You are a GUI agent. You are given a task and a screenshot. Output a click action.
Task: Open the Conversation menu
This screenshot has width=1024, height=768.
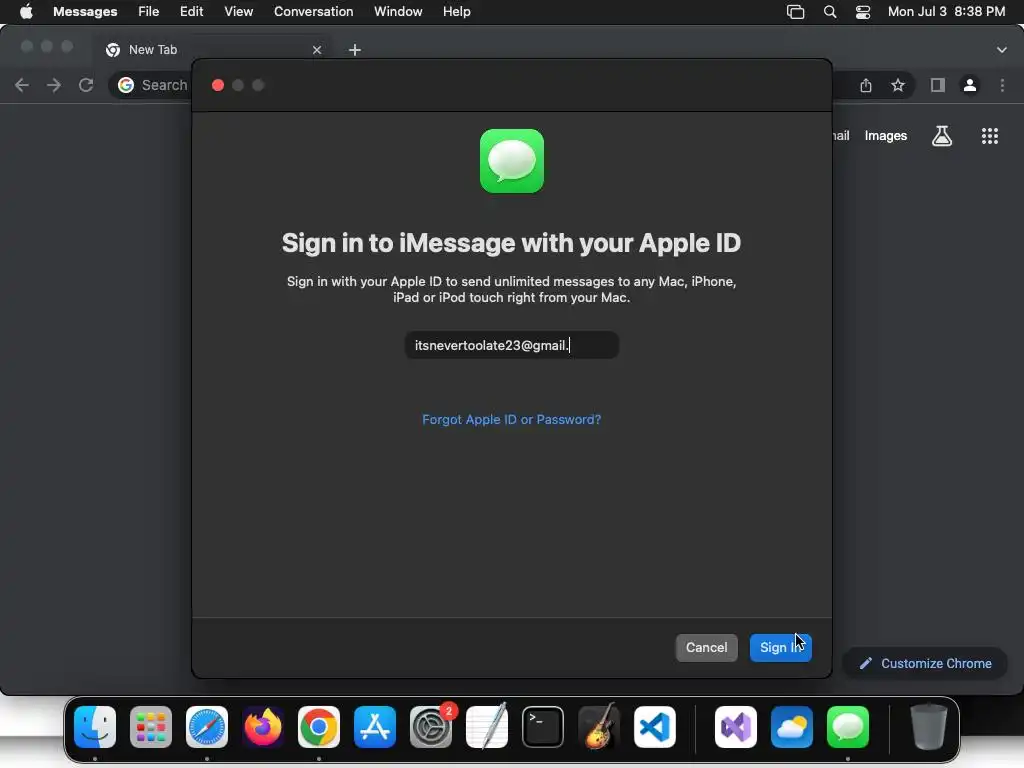(313, 12)
